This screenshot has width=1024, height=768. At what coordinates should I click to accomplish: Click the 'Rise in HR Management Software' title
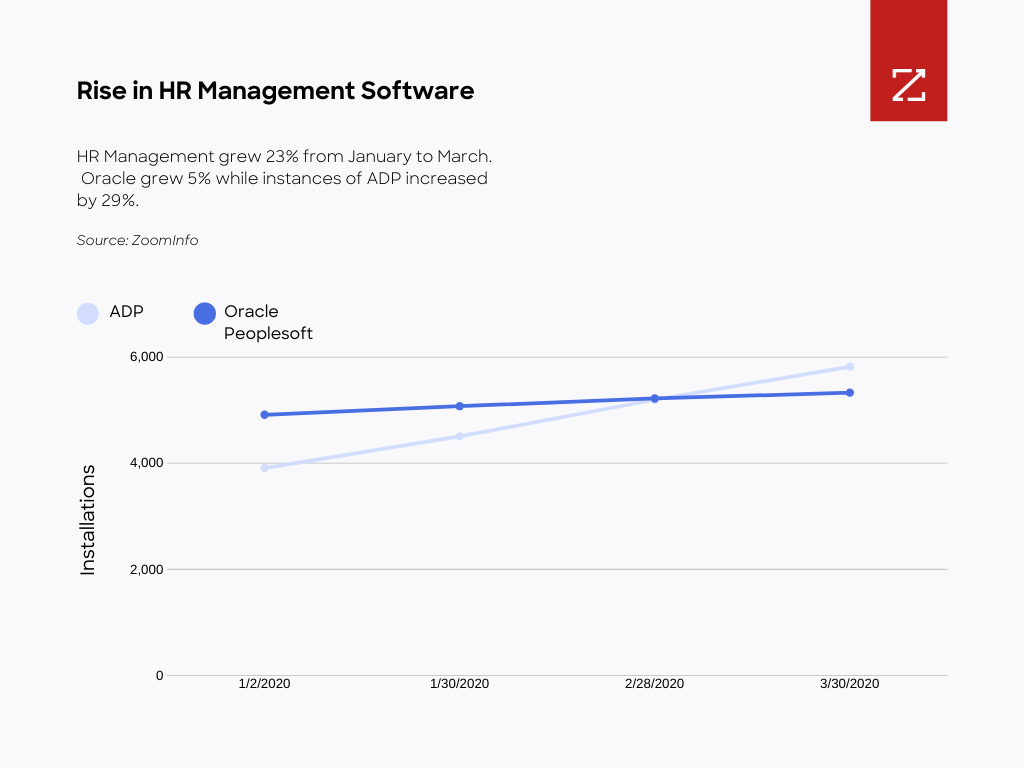pos(275,91)
